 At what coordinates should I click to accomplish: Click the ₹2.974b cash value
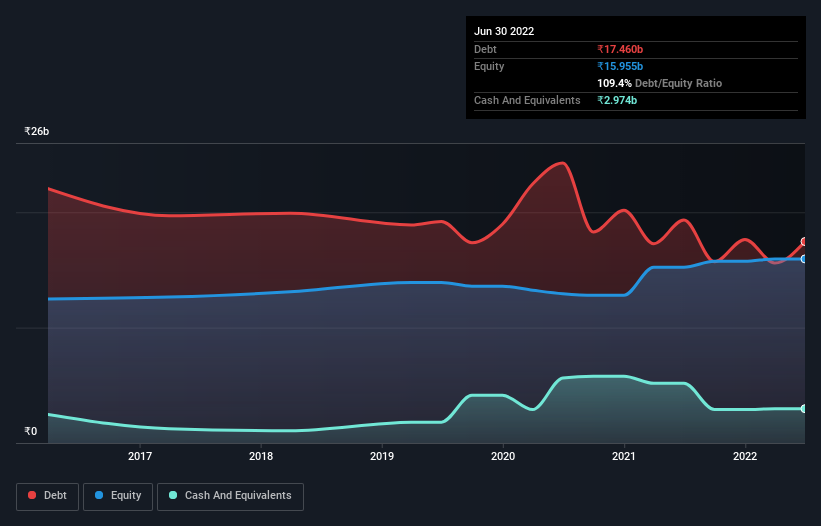click(x=617, y=100)
